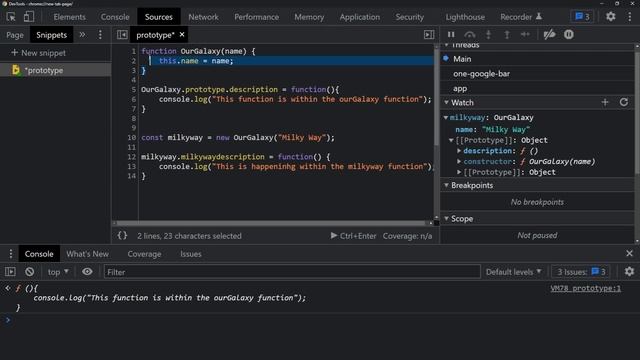
Task: Open DevTools settings gear
Action: click(611, 17)
